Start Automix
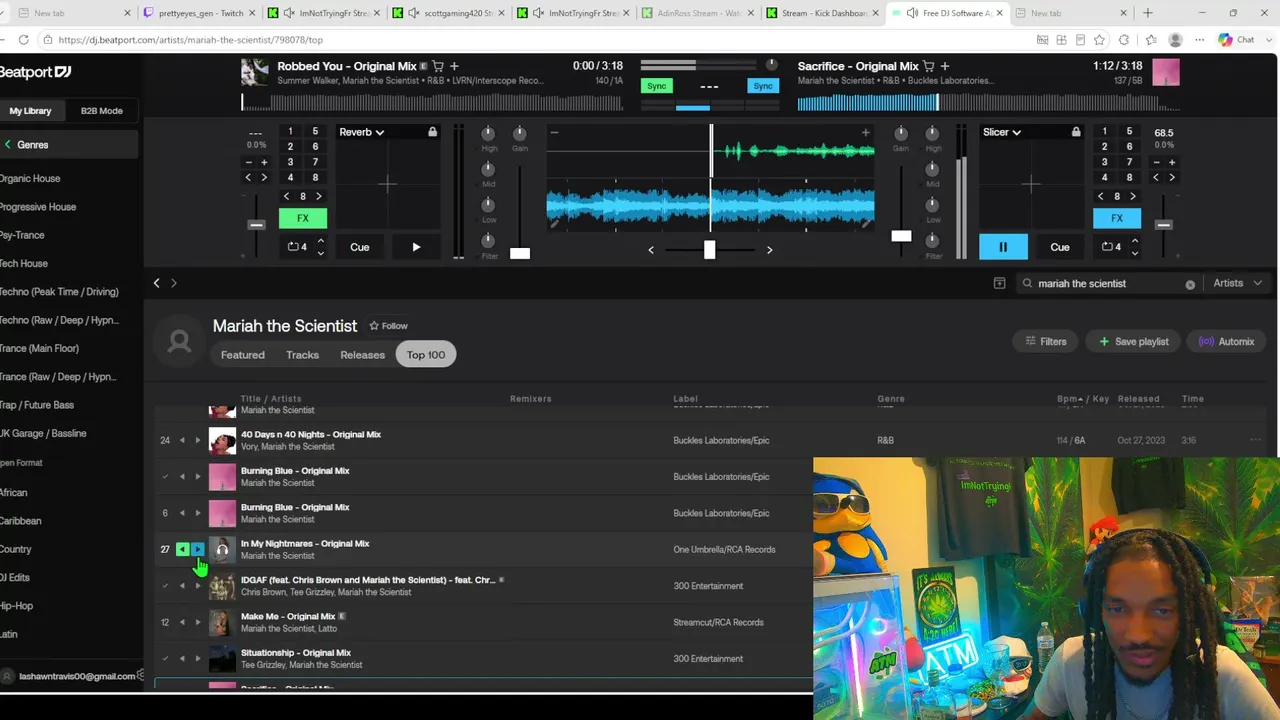The width and height of the screenshot is (1280, 720). pos(1227,342)
